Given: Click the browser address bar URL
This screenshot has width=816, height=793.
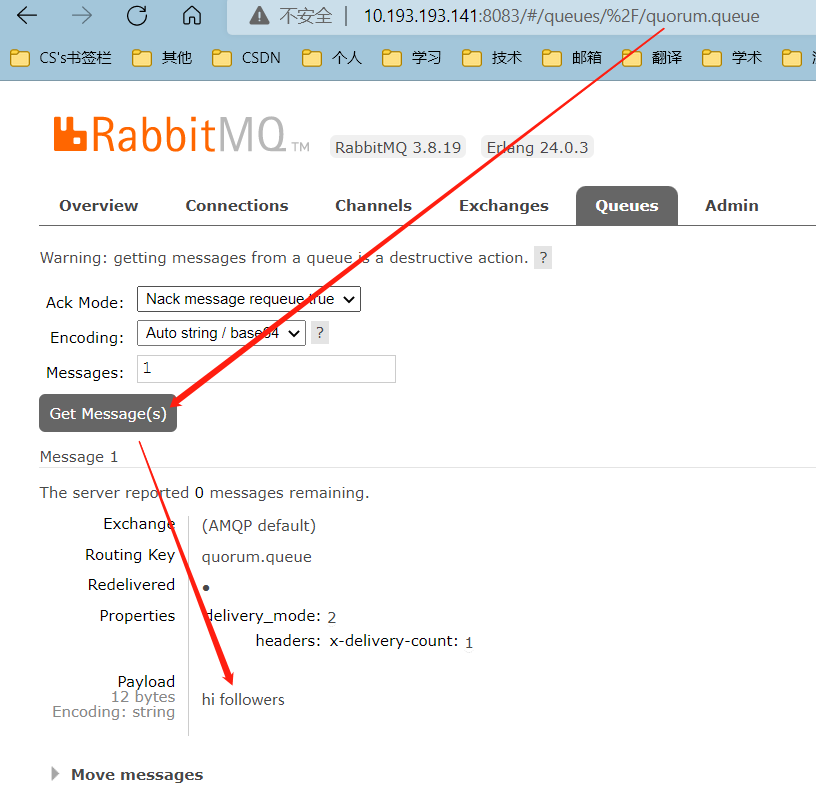Looking at the screenshot, I should click(x=562, y=16).
